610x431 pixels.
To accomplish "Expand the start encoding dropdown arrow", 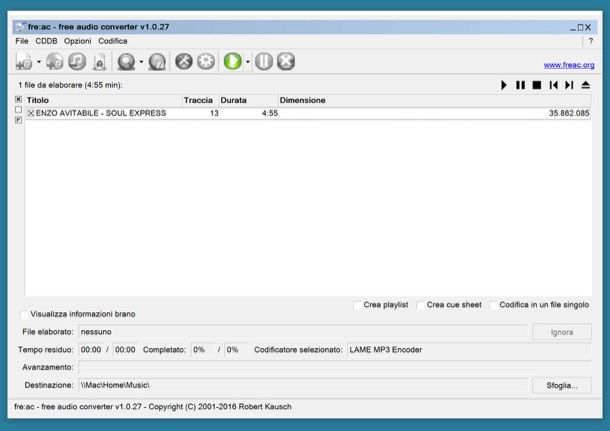I will [x=248, y=61].
